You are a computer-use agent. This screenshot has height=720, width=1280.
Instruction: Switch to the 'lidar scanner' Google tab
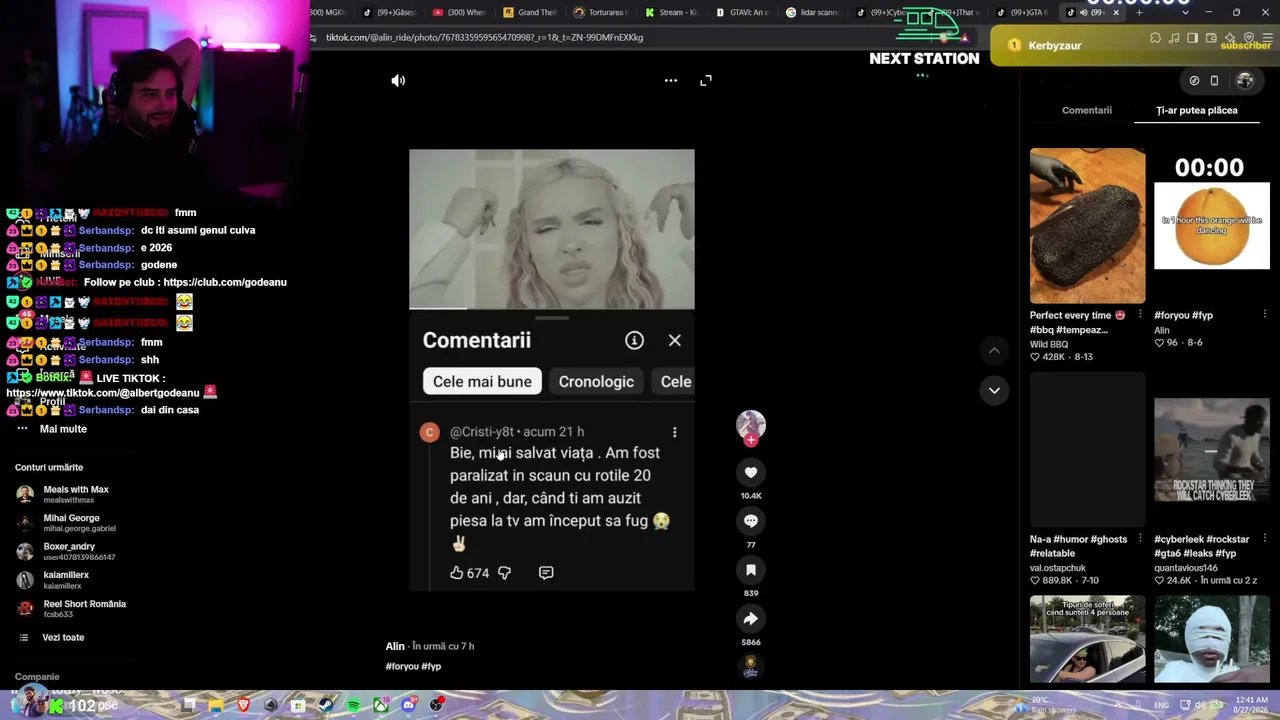coord(812,12)
